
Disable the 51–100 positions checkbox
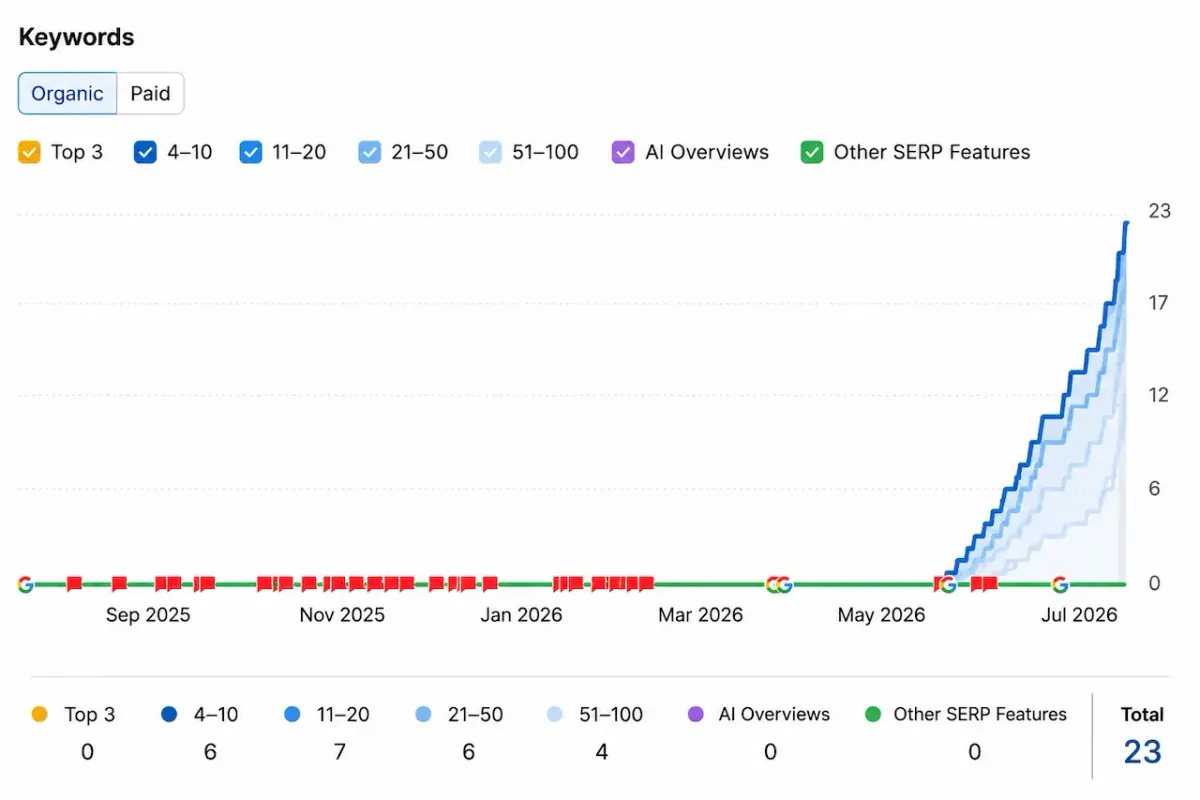tap(490, 153)
